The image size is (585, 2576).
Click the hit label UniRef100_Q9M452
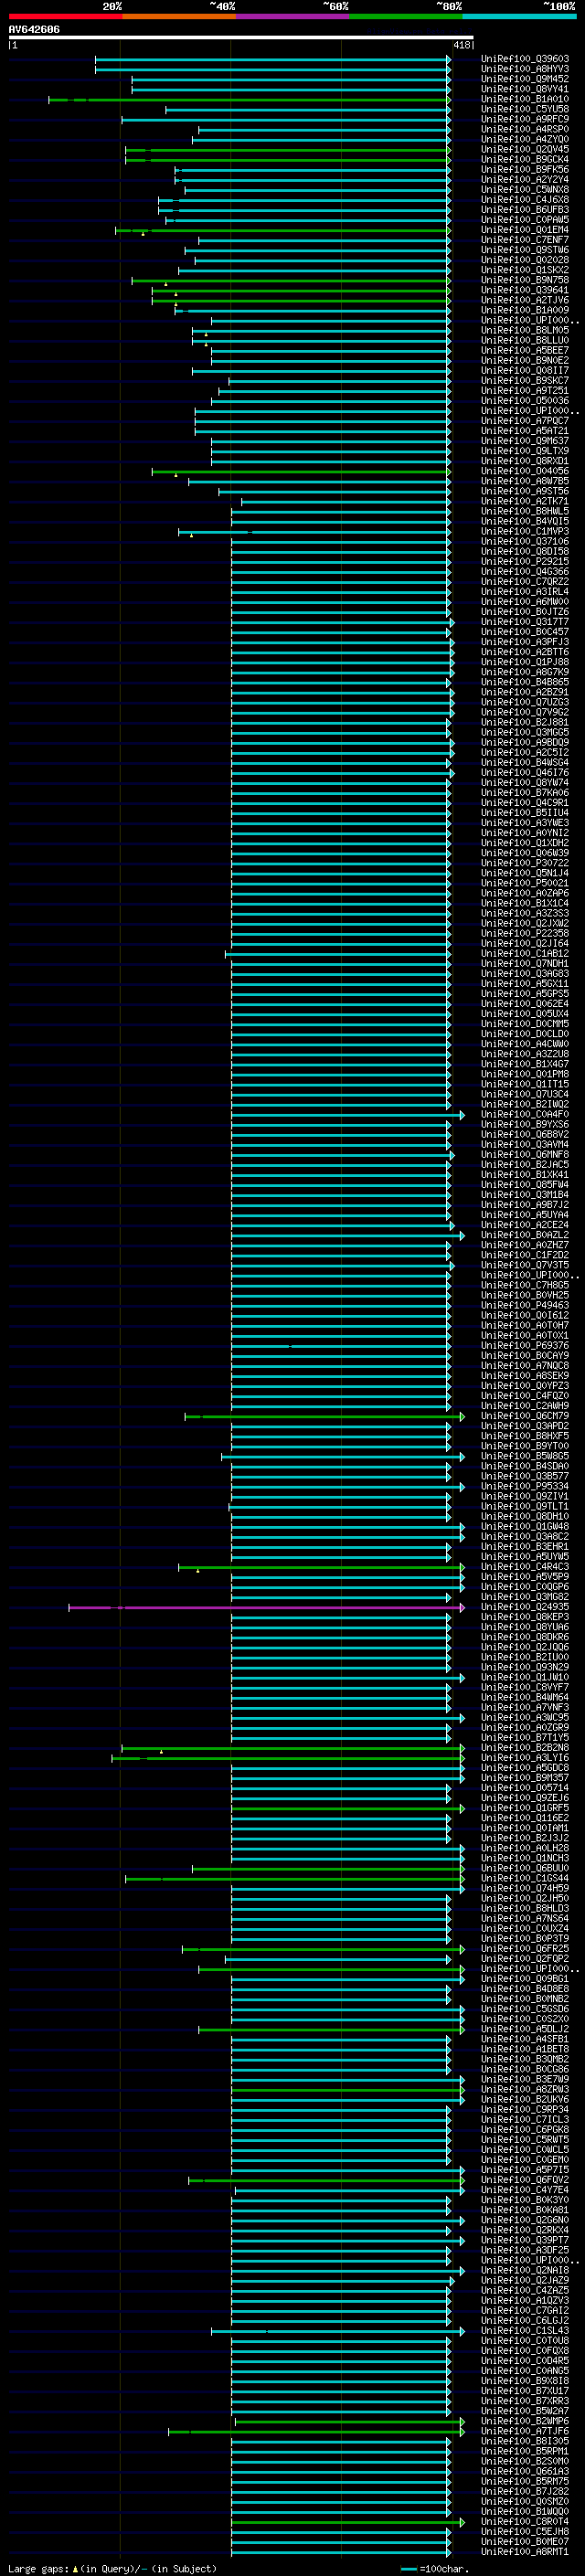(525, 79)
